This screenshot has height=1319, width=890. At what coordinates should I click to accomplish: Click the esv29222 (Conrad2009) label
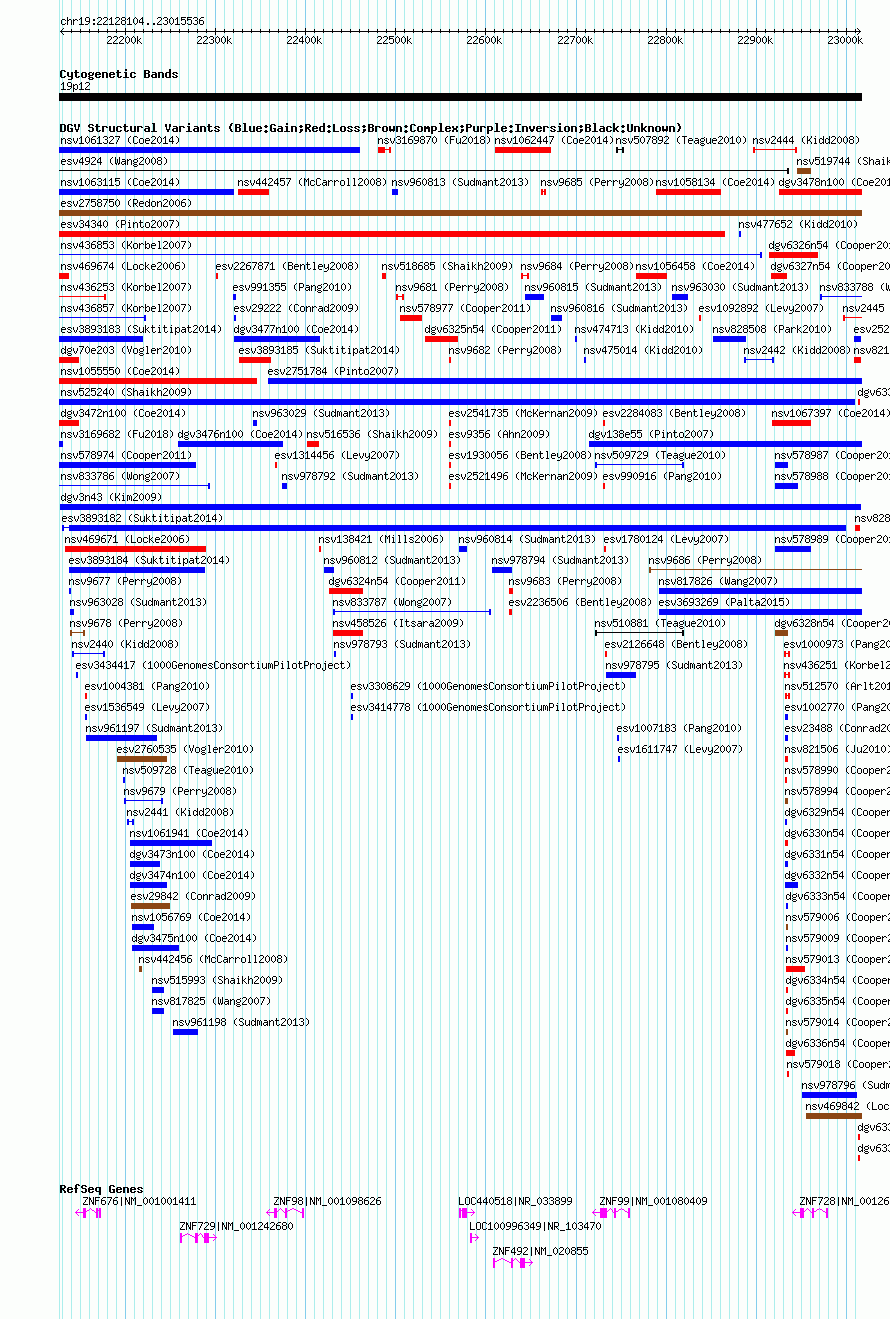pyautogui.click(x=295, y=308)
